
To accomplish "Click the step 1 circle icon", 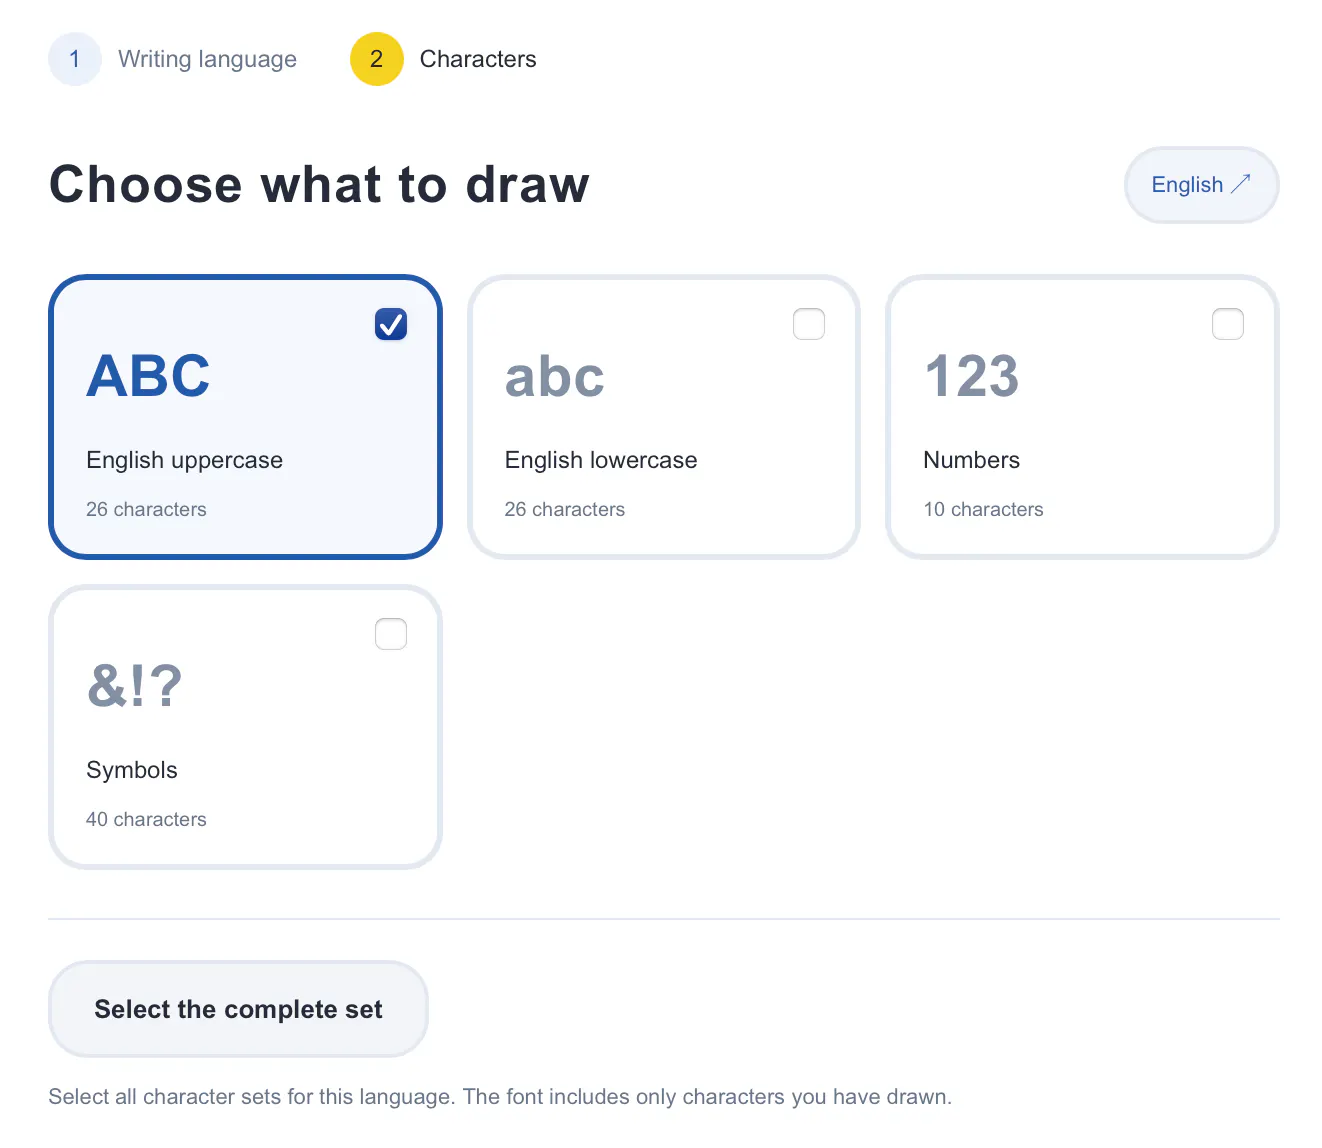I will click(75, 59).
